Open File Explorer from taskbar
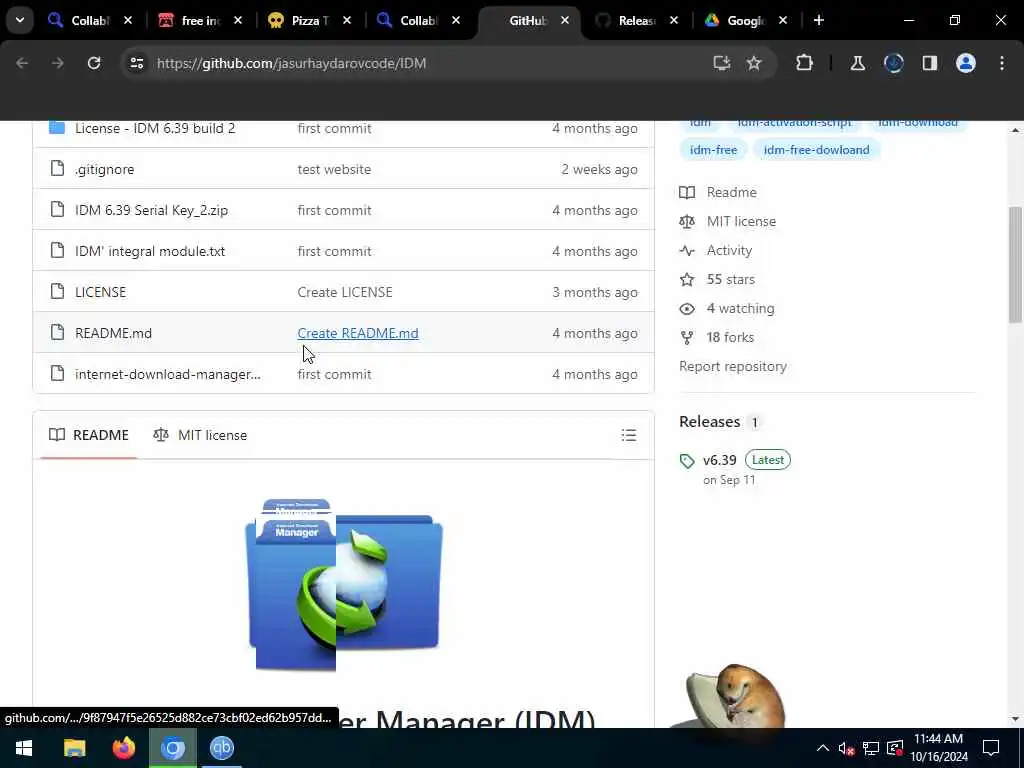 pyautogui.click(x=74, y=748)
